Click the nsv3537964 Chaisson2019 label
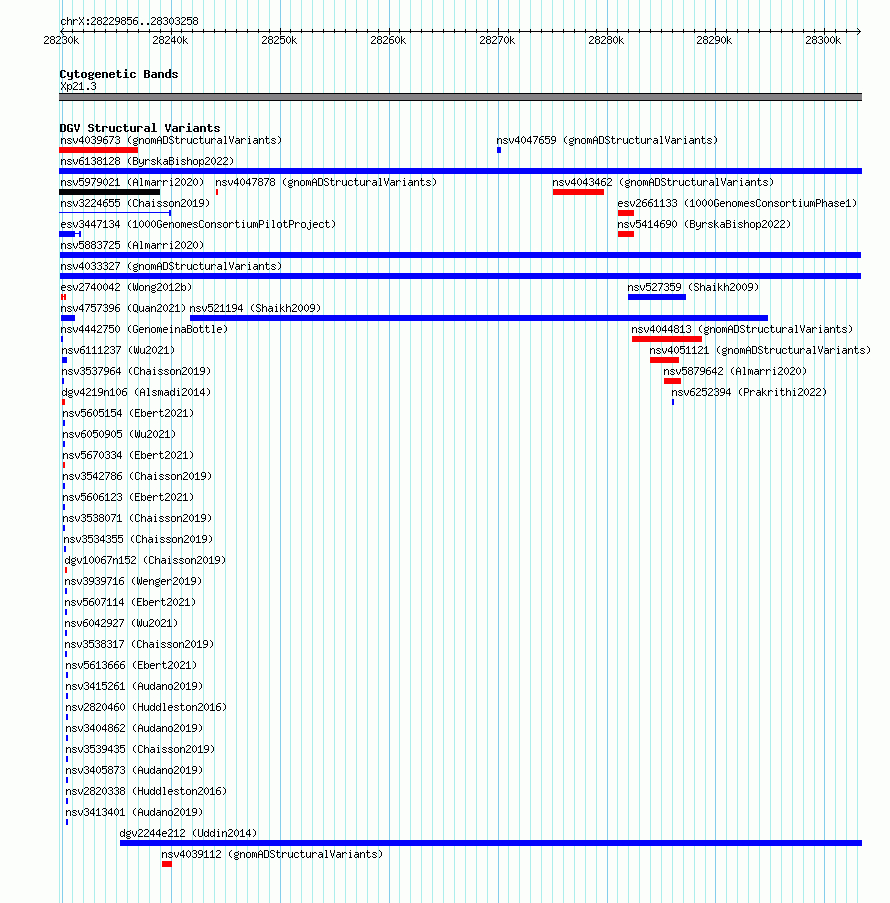Image resolution: width=890 pixels, height=903 pixels. pos(136,371)
